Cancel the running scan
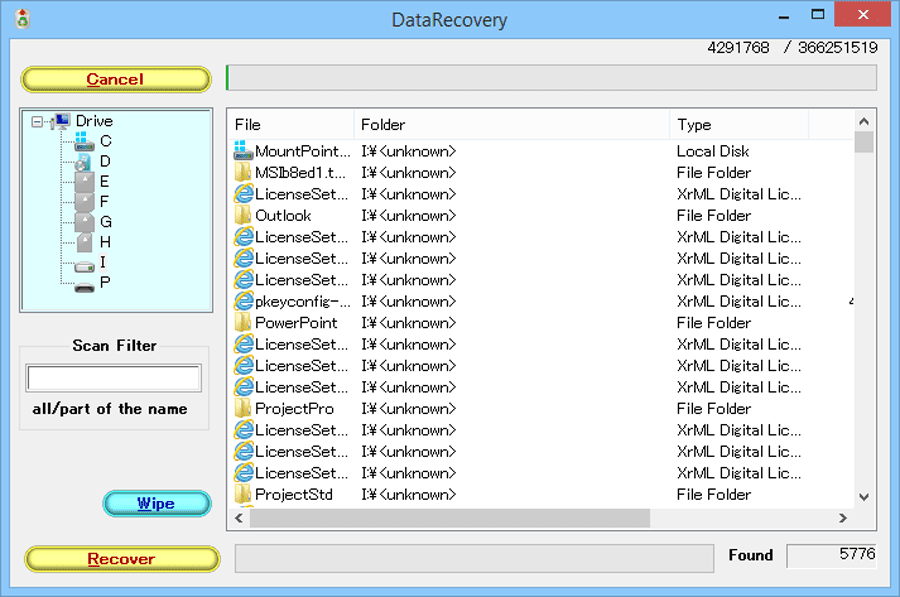 (115, 79)
